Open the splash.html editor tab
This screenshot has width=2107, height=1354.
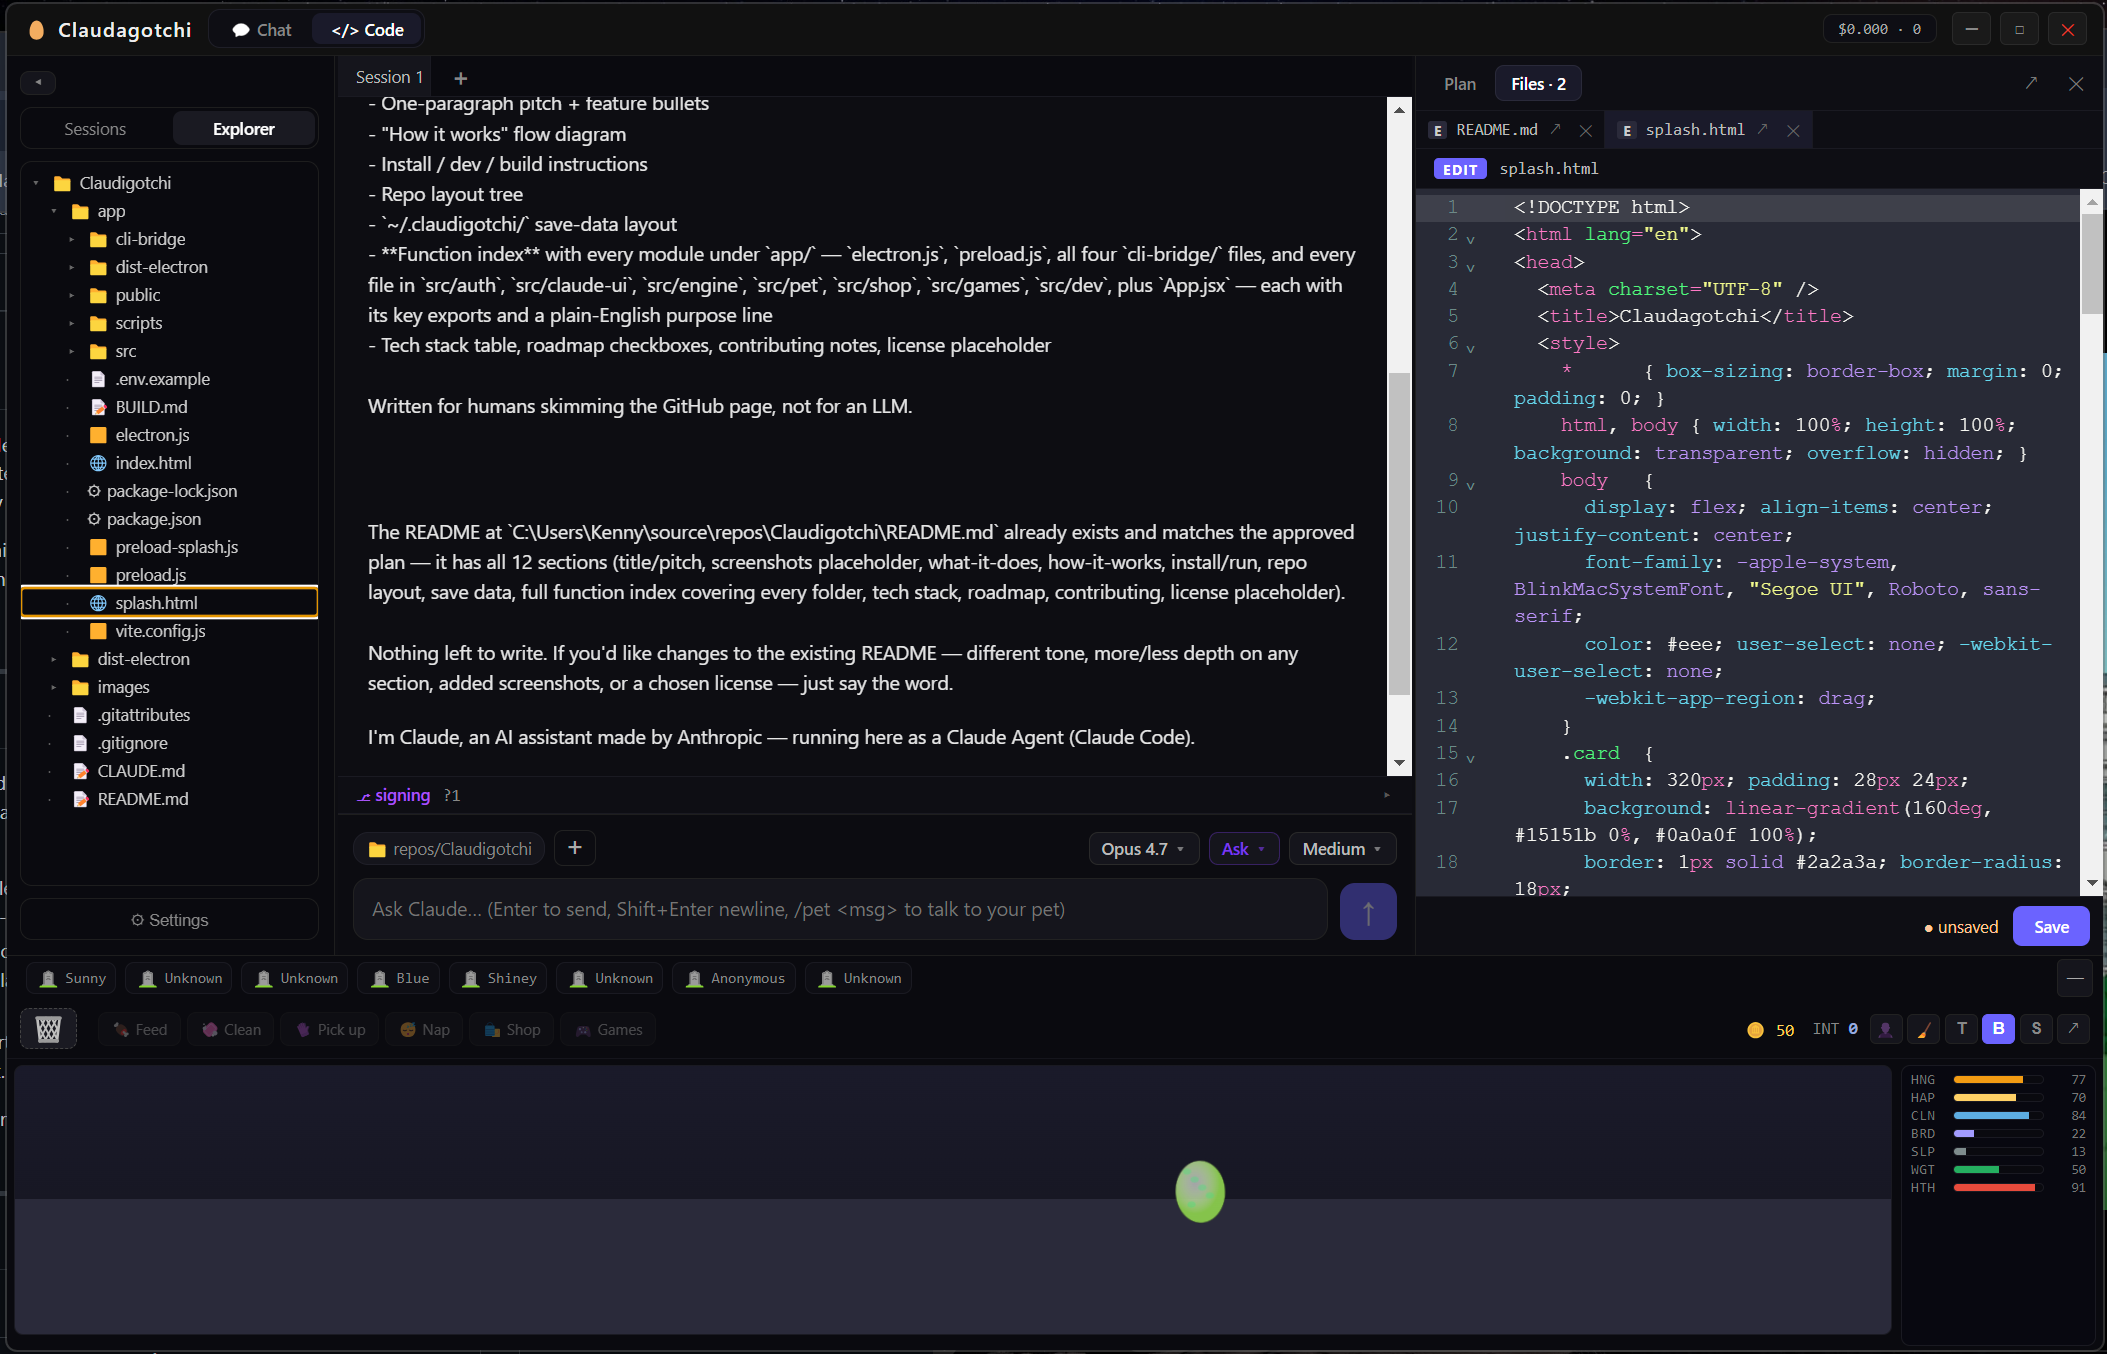[x=1694, y=130]
